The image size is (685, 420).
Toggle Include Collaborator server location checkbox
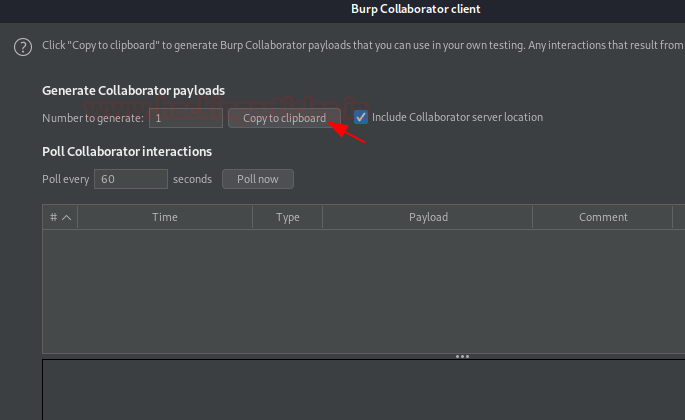point(361,117)
